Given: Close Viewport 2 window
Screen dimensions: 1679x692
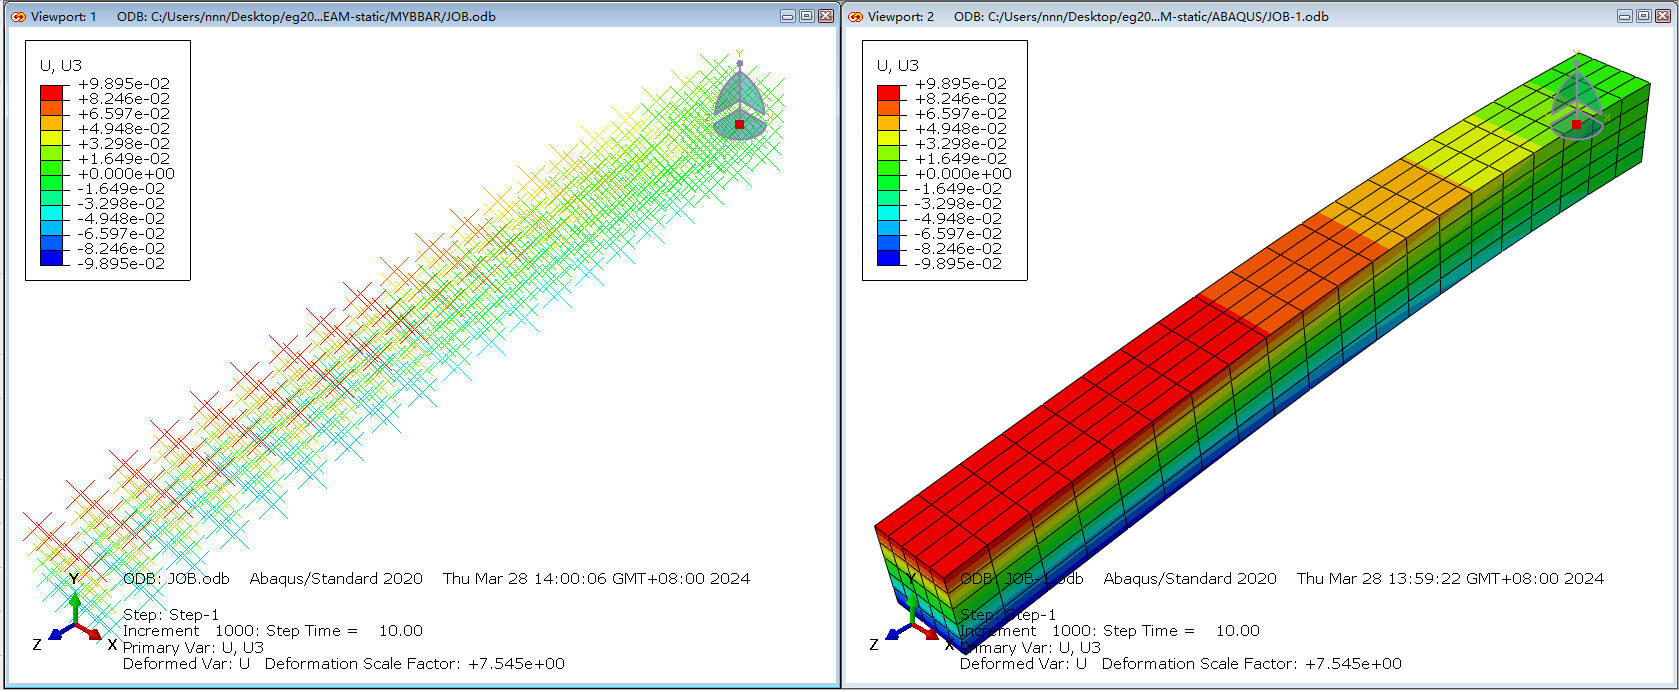Looking at the screenshot, I should [x=1663, y=16].
